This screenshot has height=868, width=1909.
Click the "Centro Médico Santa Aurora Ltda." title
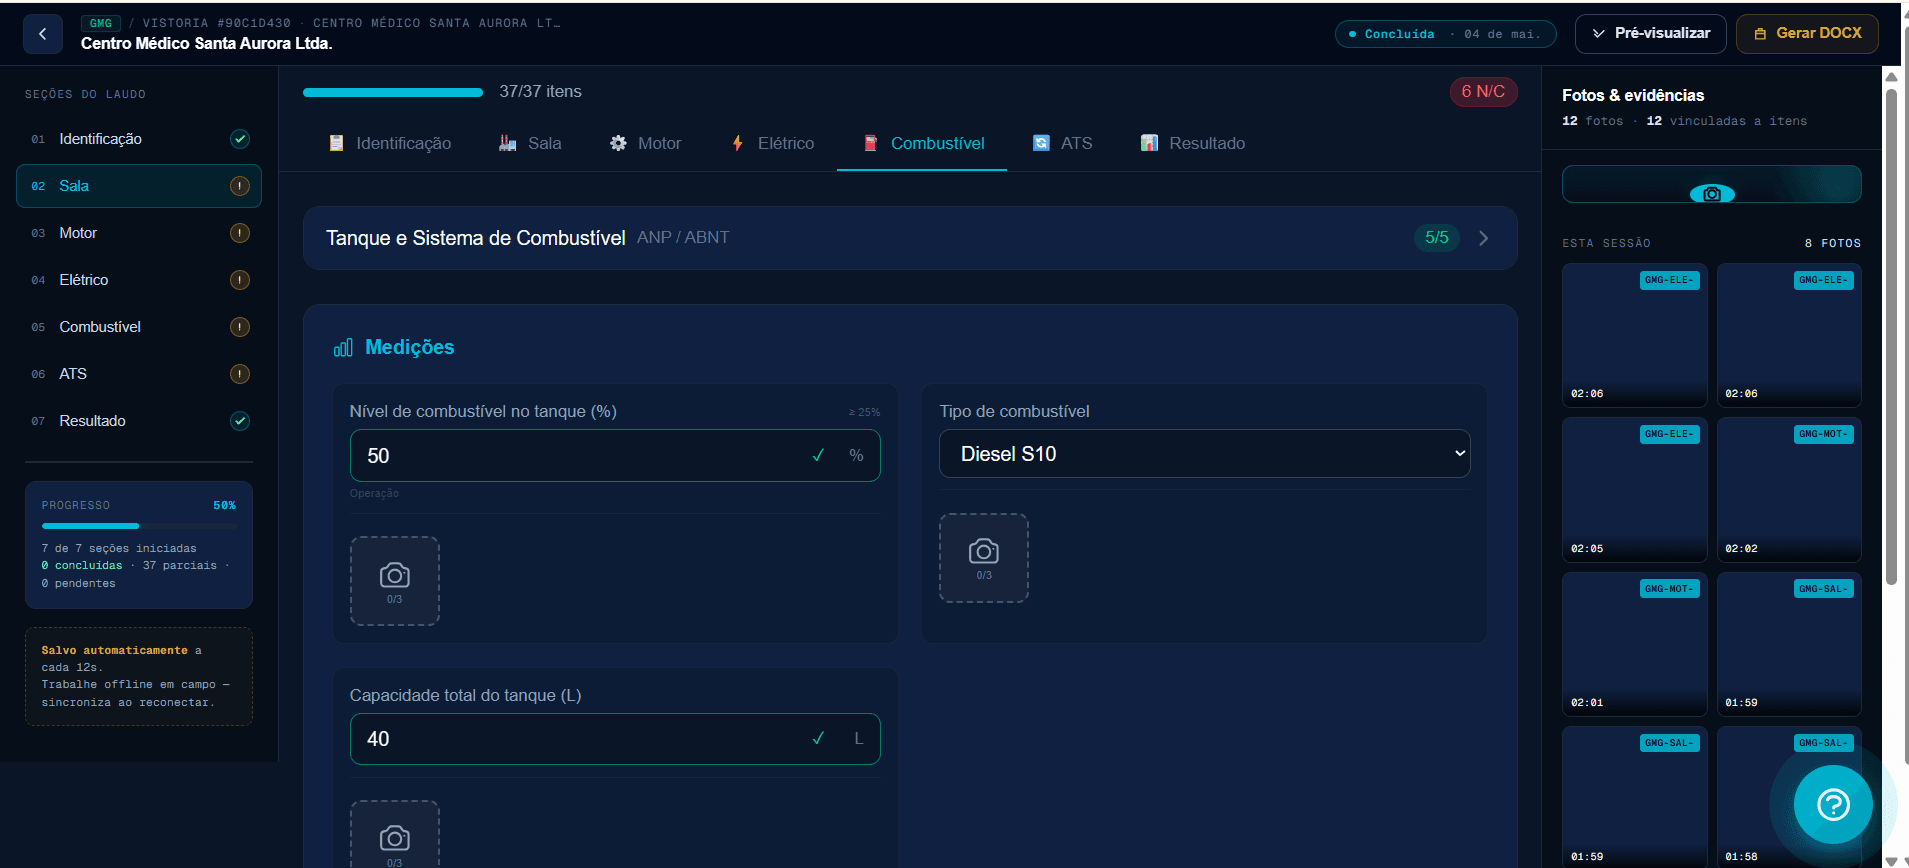pos(207,44)
